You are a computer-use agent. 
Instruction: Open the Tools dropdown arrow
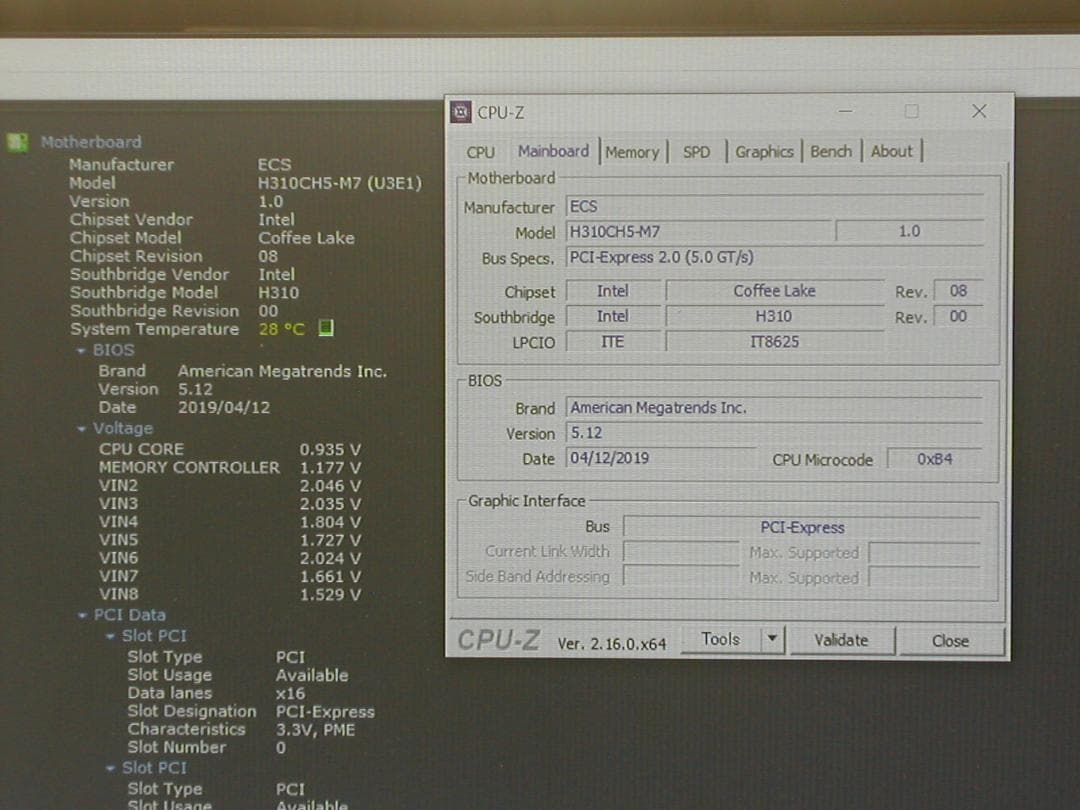(771, 638)
